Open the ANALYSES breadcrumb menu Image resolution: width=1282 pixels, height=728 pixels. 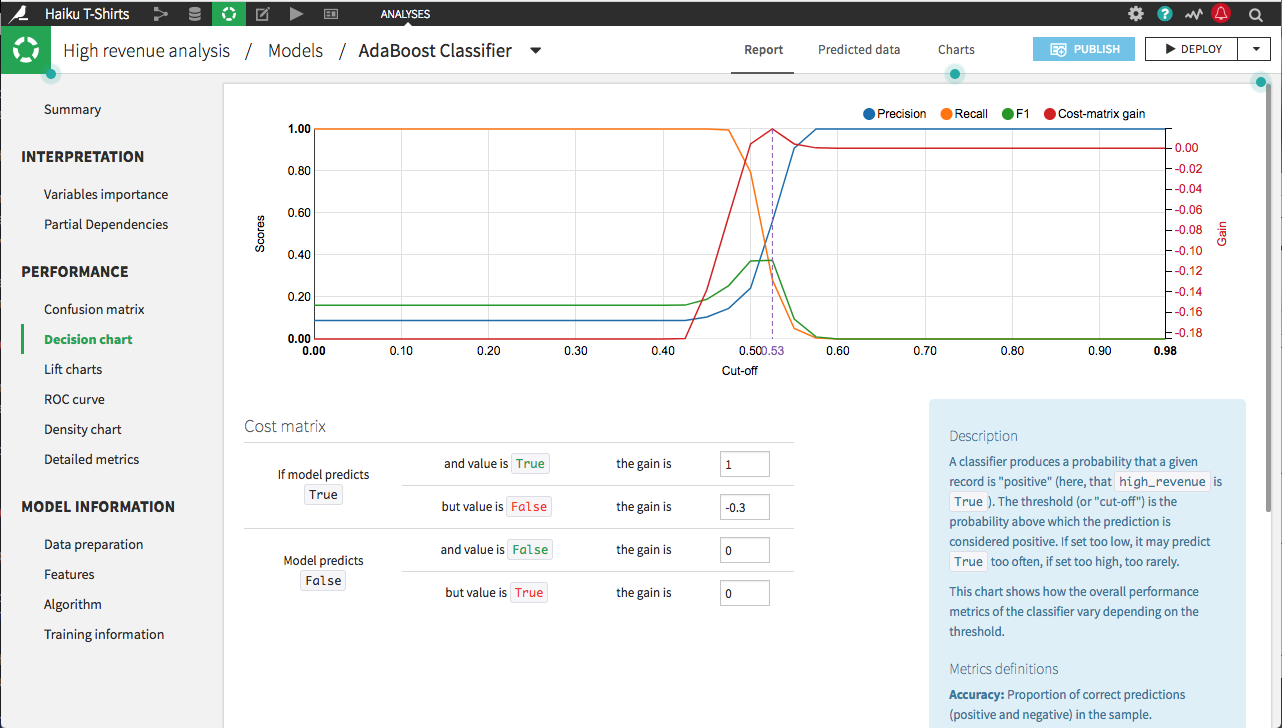[x=403, y=14]
